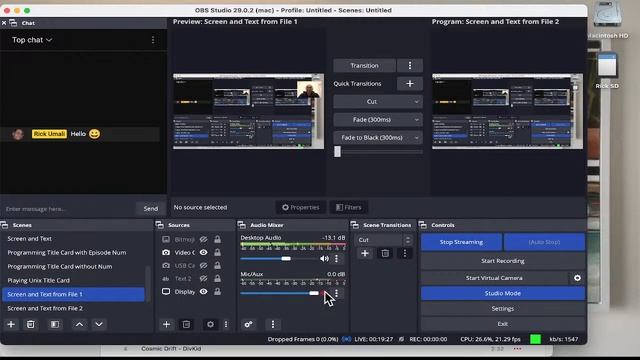Image resolution: width=640 pixels, height=360 pixels.
Task: Open Fade to Black (300ms) dropdown
Action: 378,138
